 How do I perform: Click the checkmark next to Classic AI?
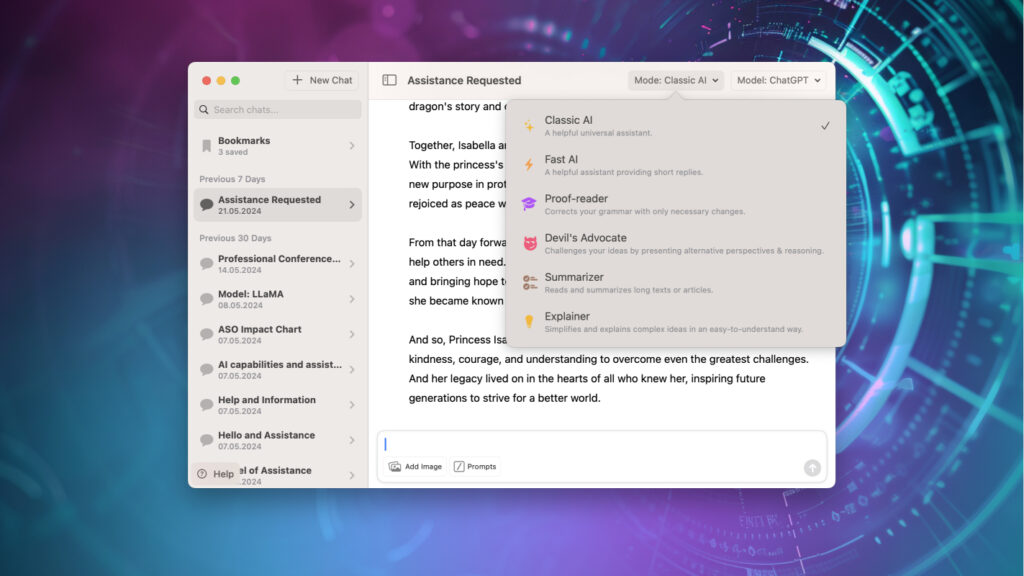[825, 125]
